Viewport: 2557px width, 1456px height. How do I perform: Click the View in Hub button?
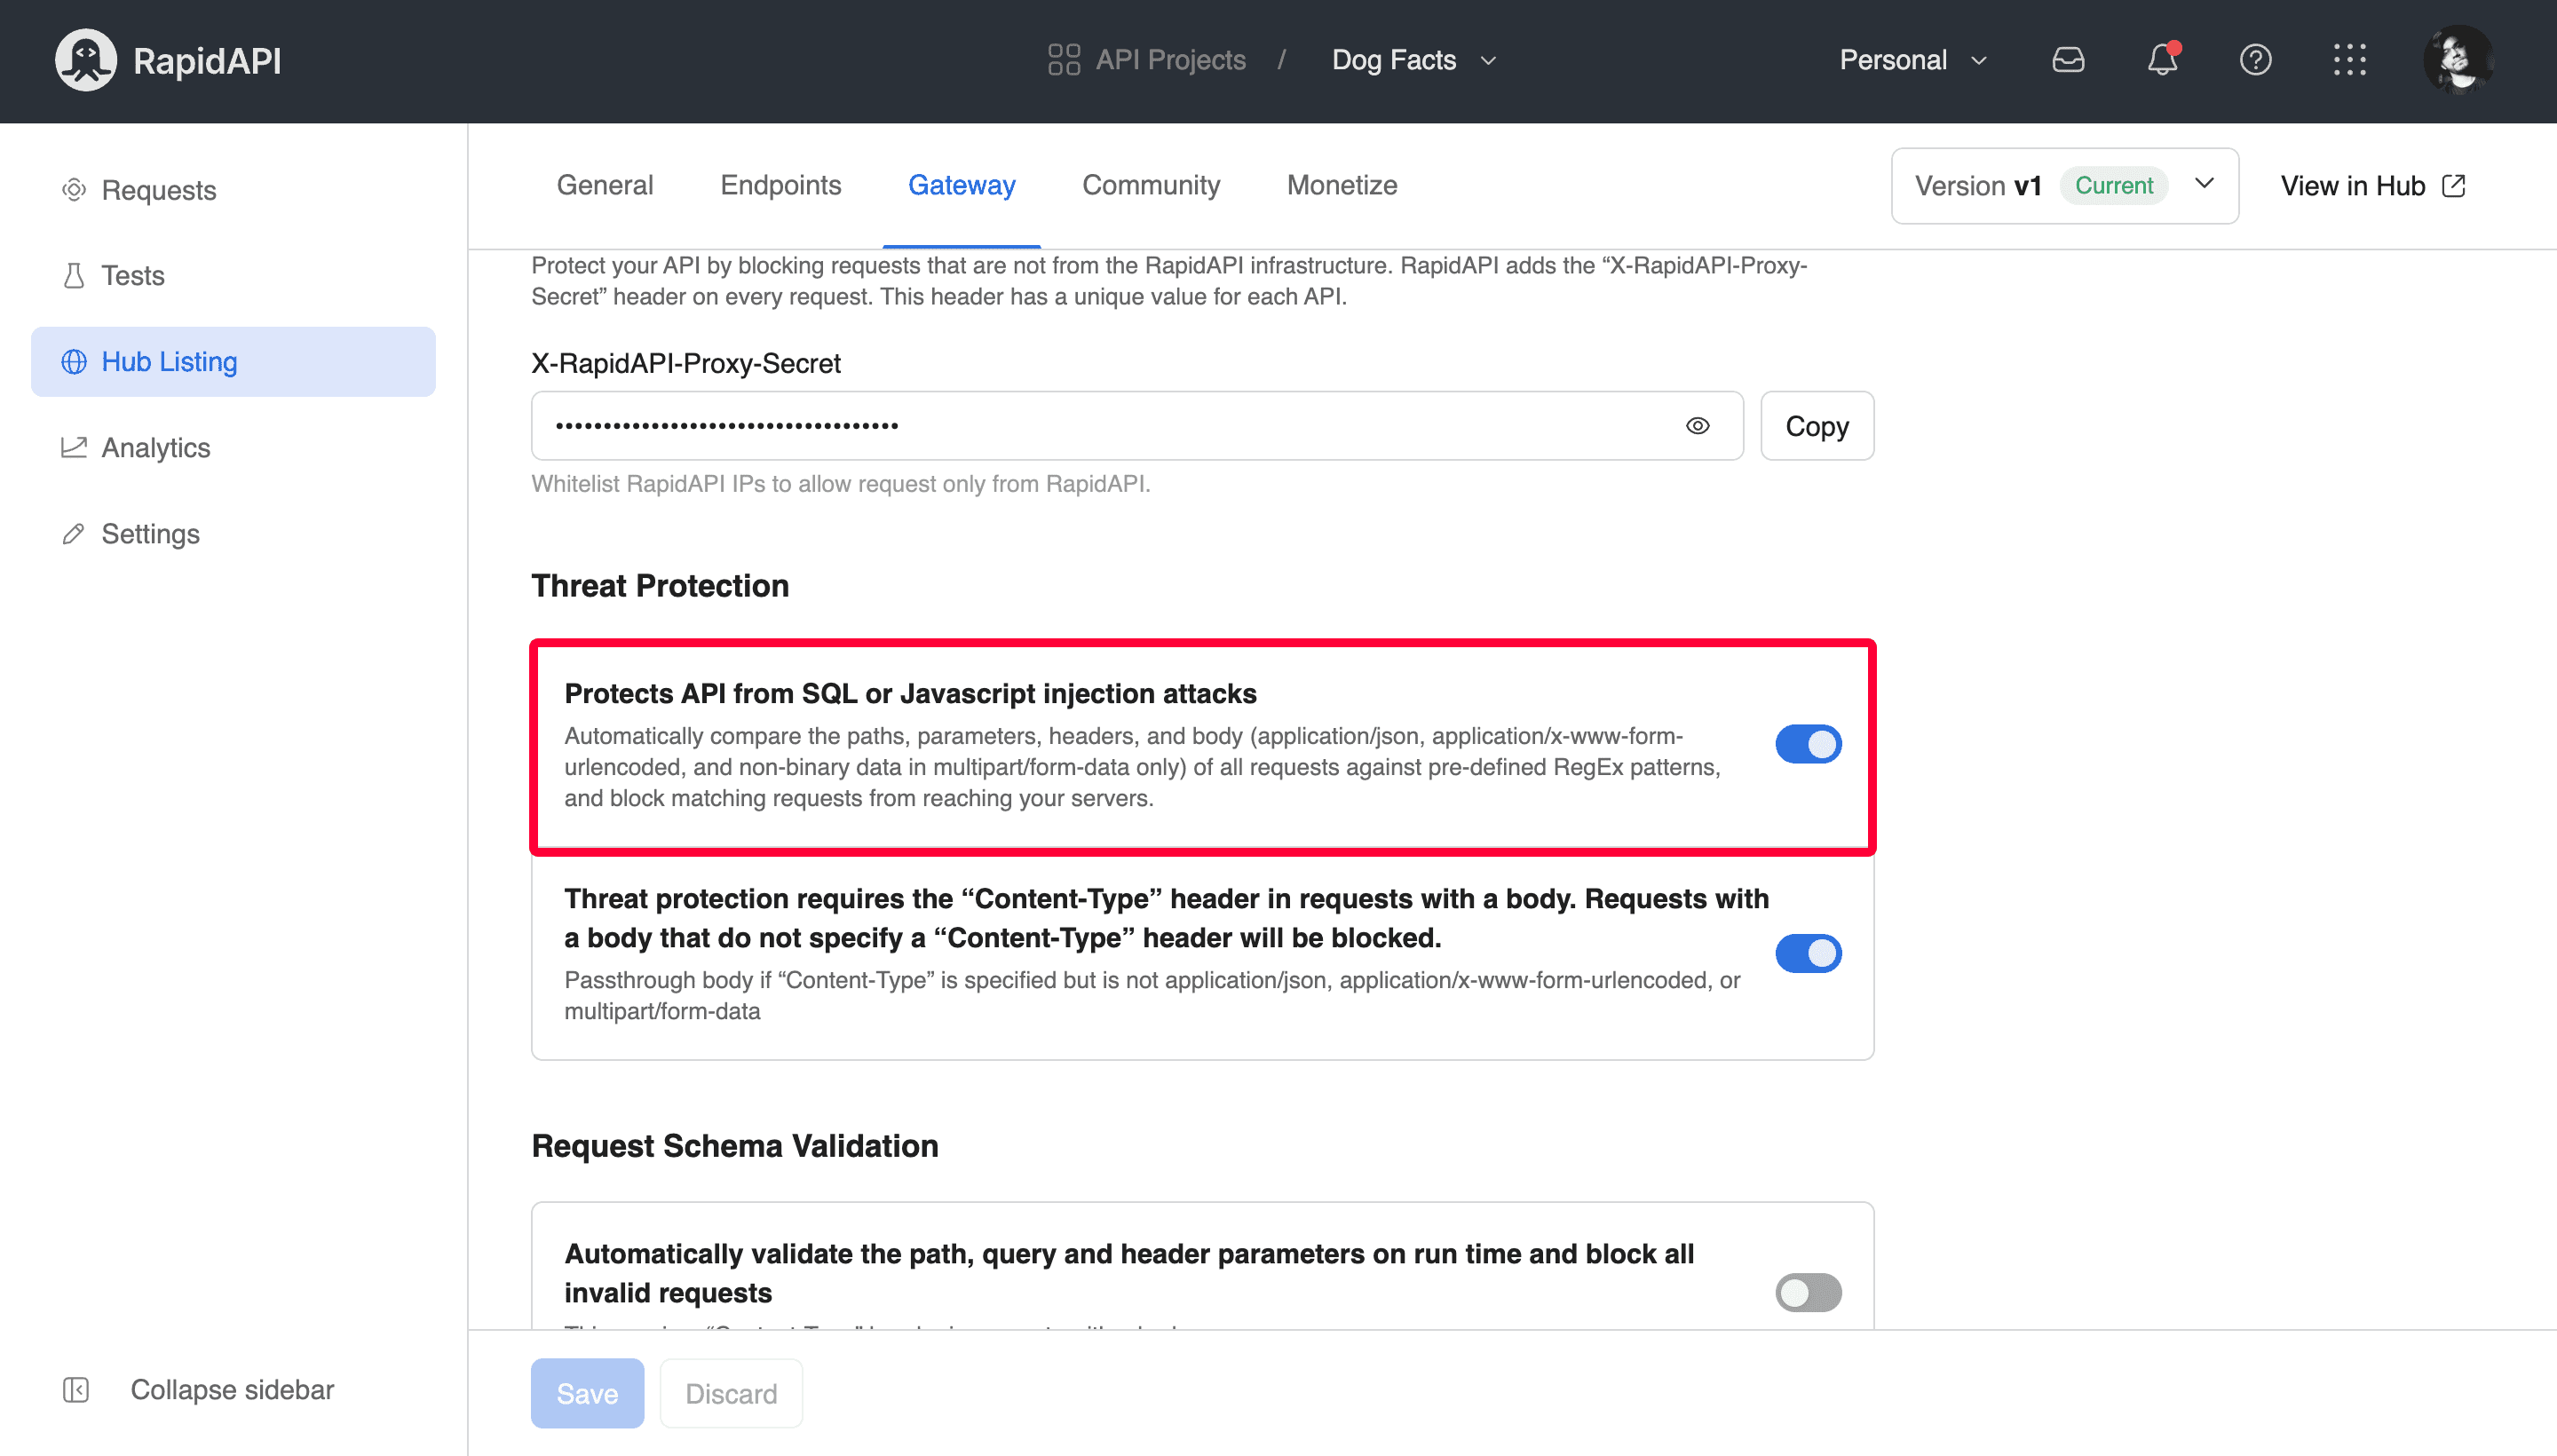point(2371,185)
